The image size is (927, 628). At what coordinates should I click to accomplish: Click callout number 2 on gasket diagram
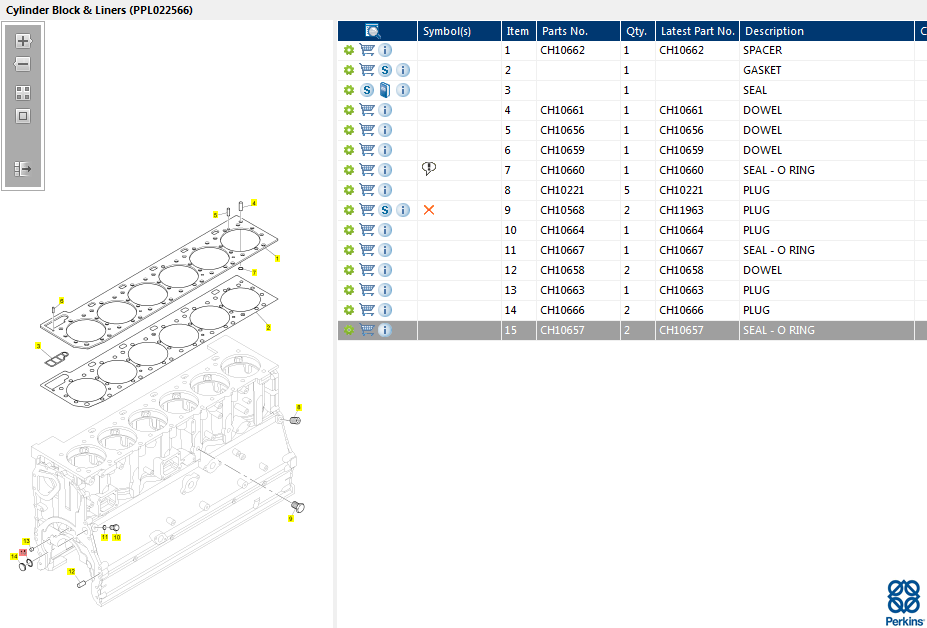[268, 327]
